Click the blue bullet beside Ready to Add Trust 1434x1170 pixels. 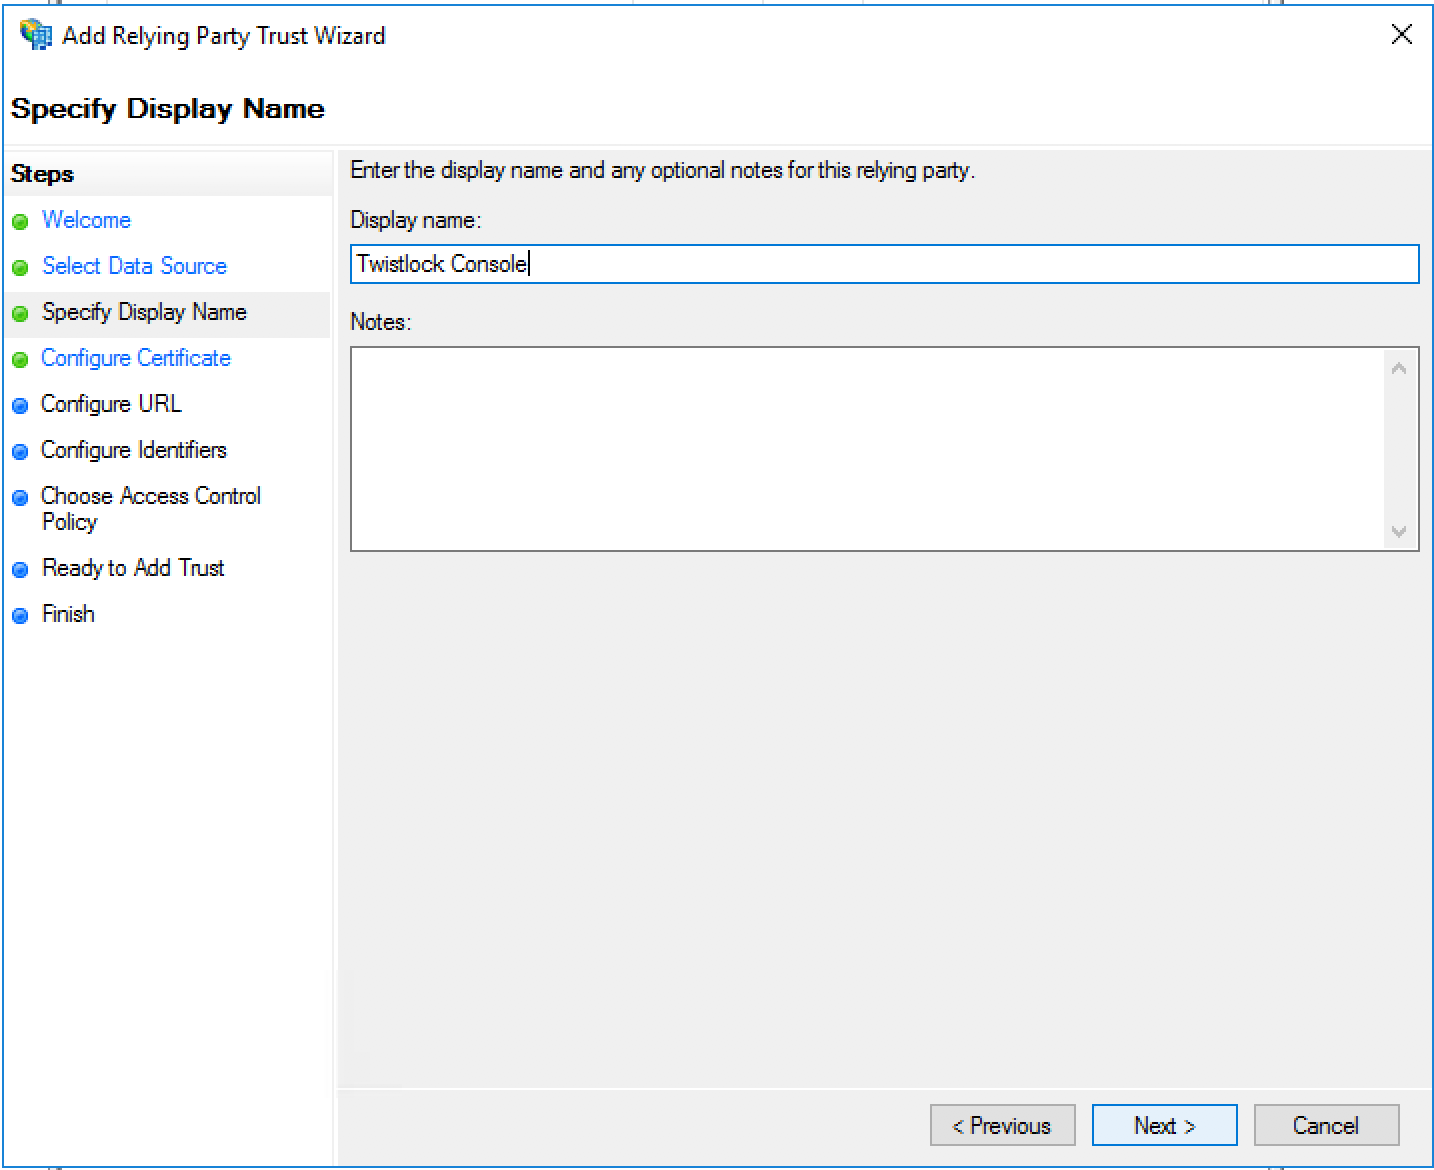(x=20, y=570)
